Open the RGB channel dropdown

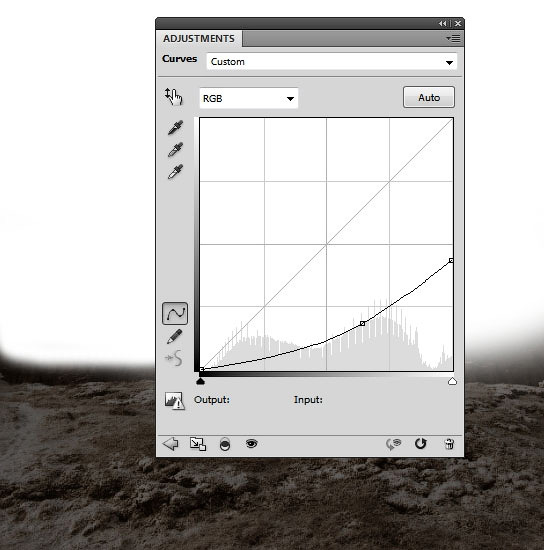[249, 98]
